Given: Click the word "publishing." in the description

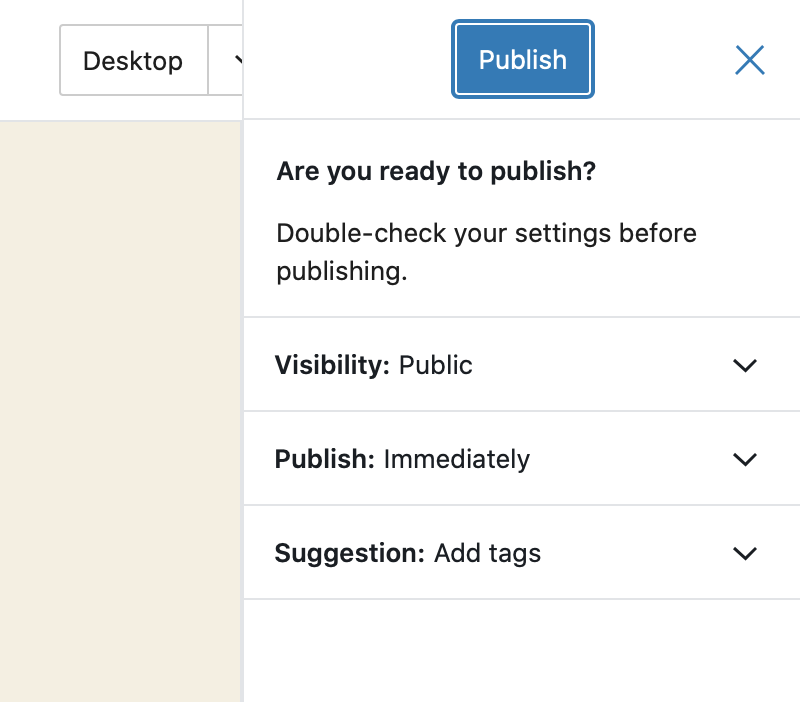Looking at the screenshot, I should 341,271.
